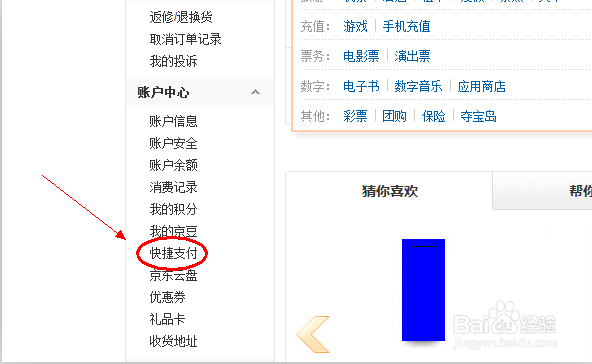Click the 电子书 link
Image resolution: width=592 pixels, height=364 pixels.
tap(361, 86)
